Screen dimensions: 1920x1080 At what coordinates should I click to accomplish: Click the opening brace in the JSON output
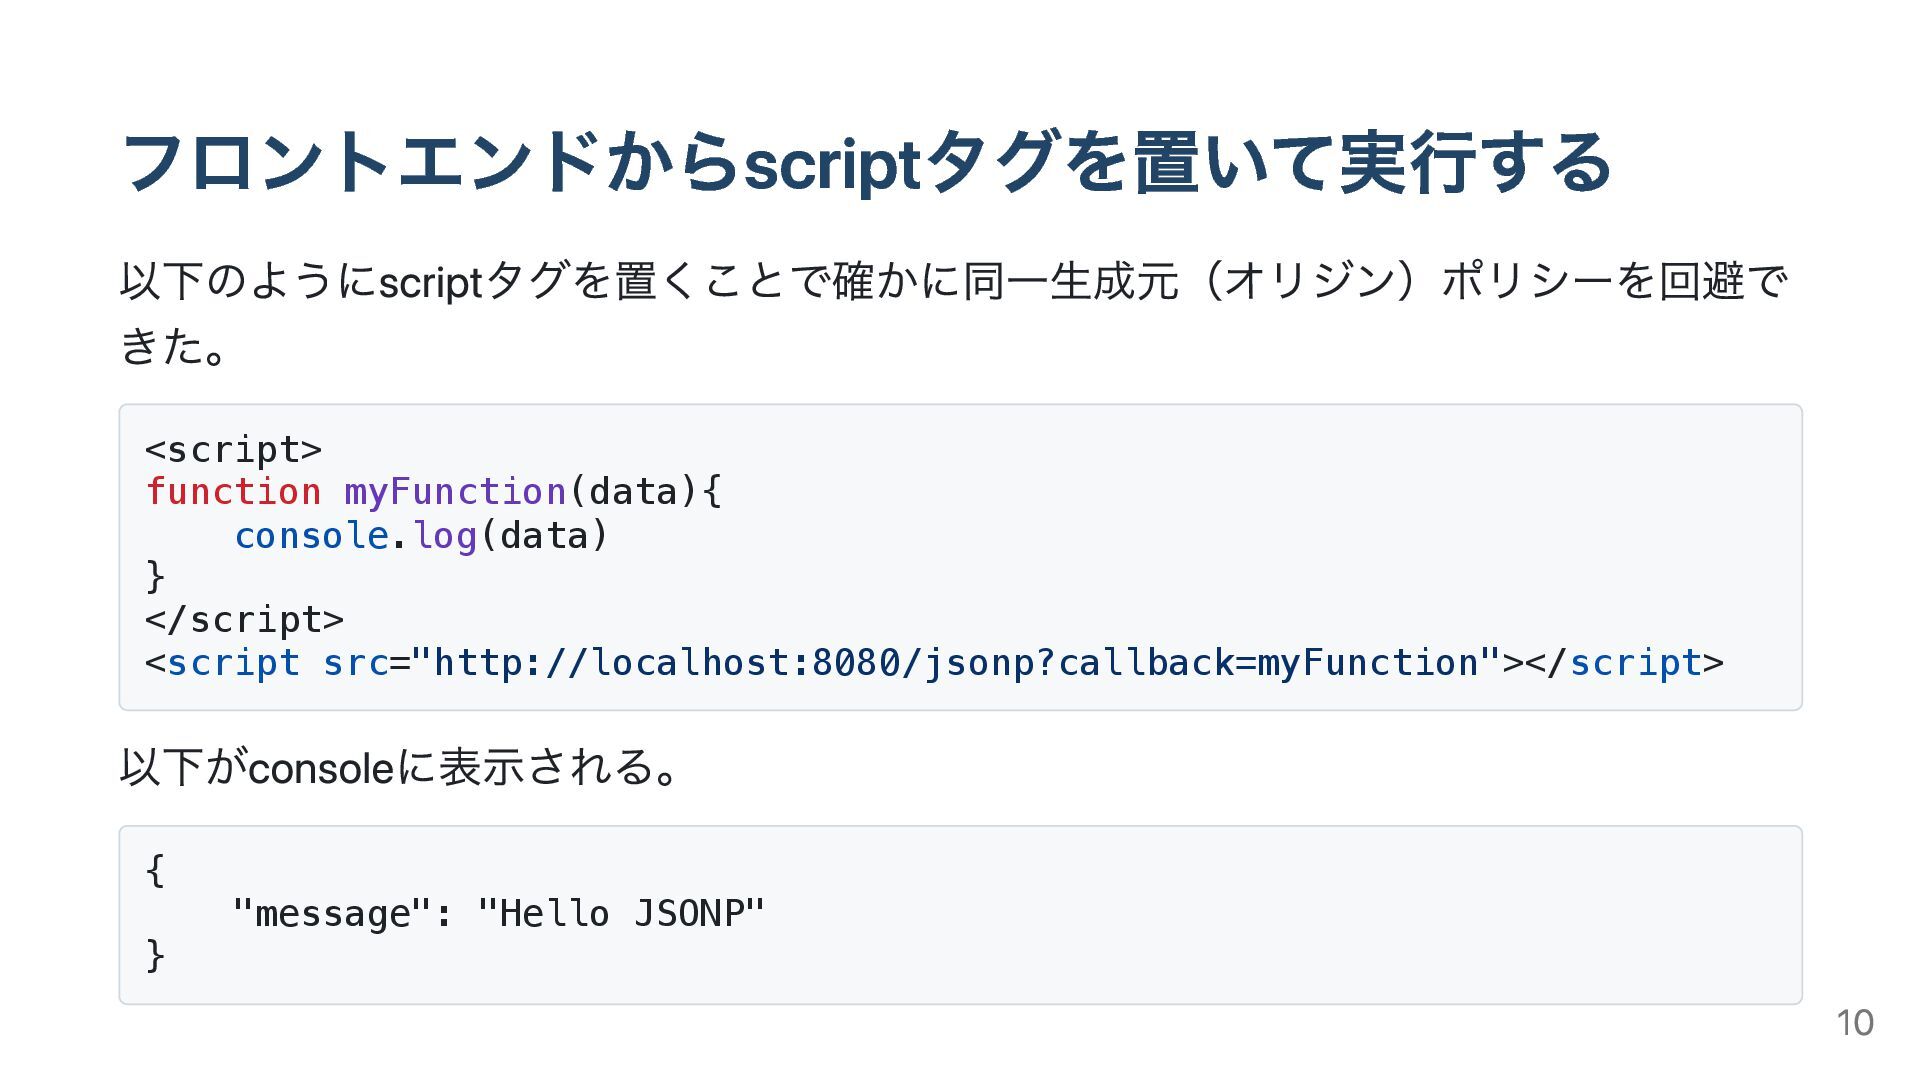(x=155, y=870)
